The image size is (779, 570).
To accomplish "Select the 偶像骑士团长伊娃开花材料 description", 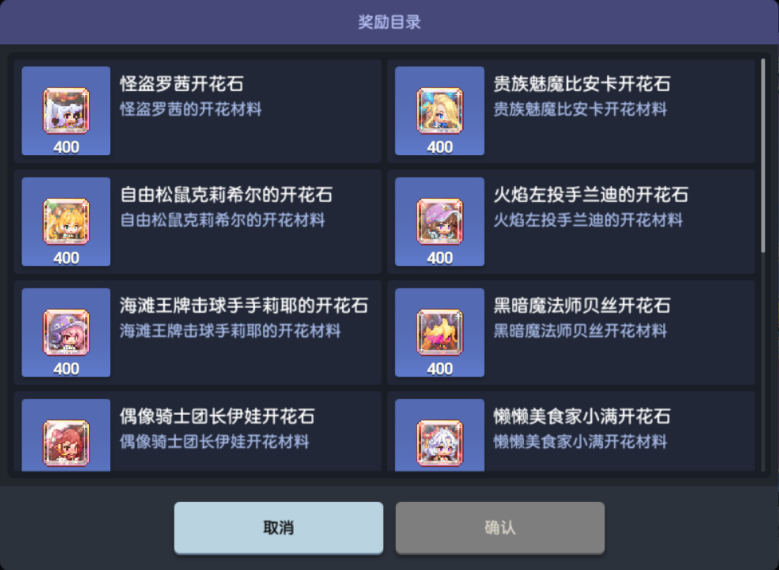I will click(215, 442).
